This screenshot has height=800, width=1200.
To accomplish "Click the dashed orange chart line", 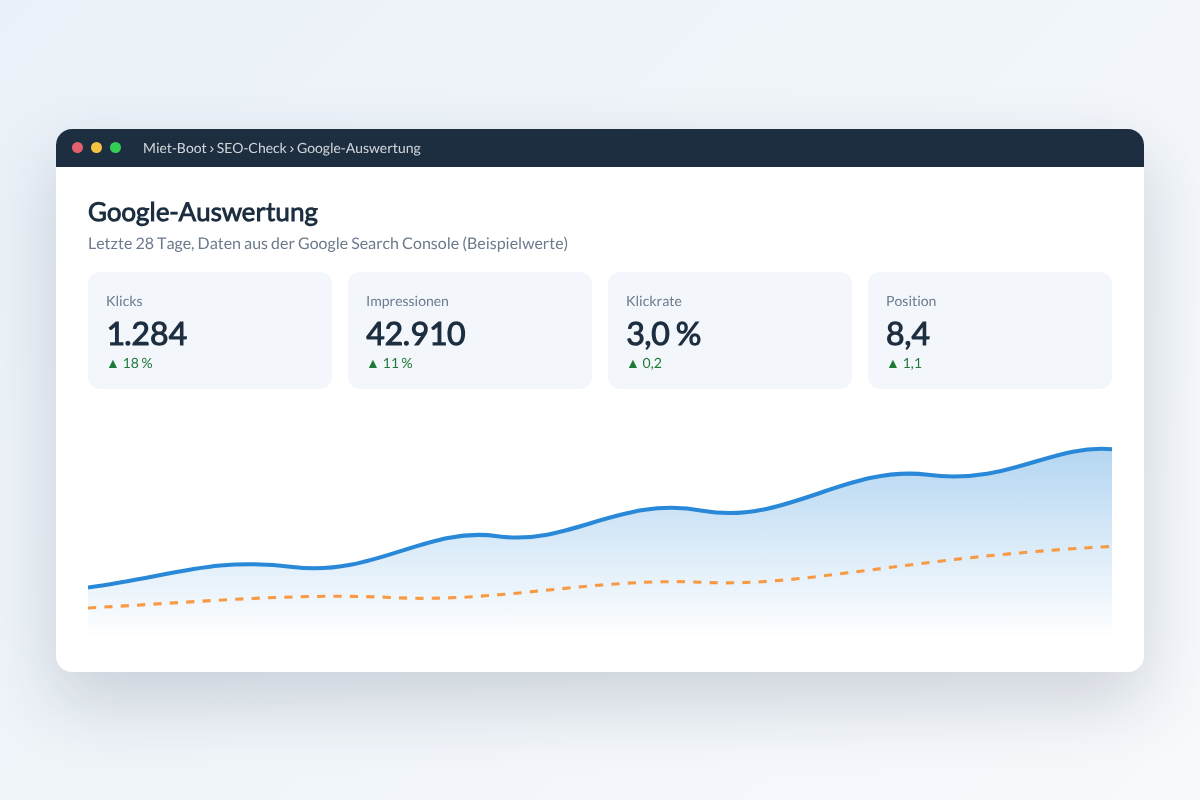I will (x=600, y=586).
